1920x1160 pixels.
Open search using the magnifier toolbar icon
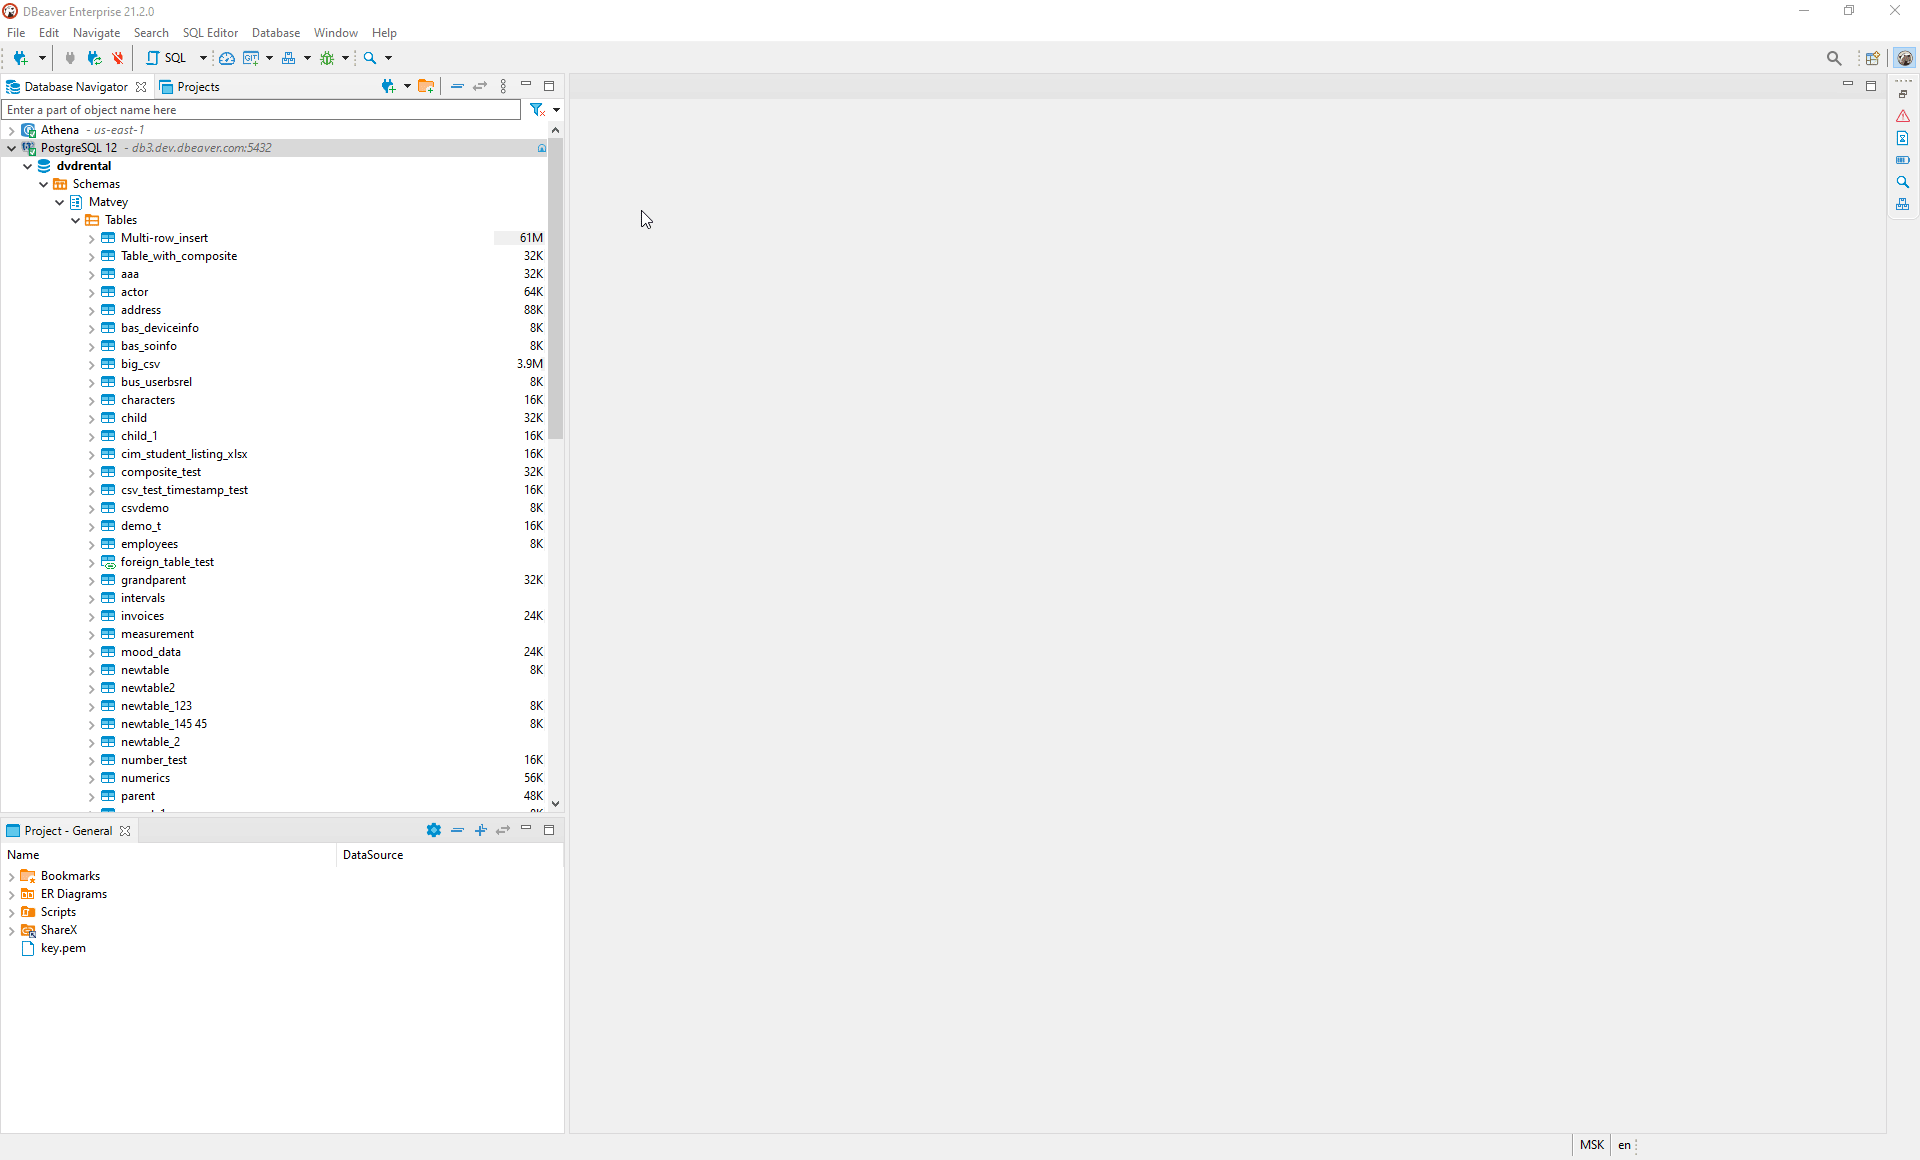click(x=371, y=57)
